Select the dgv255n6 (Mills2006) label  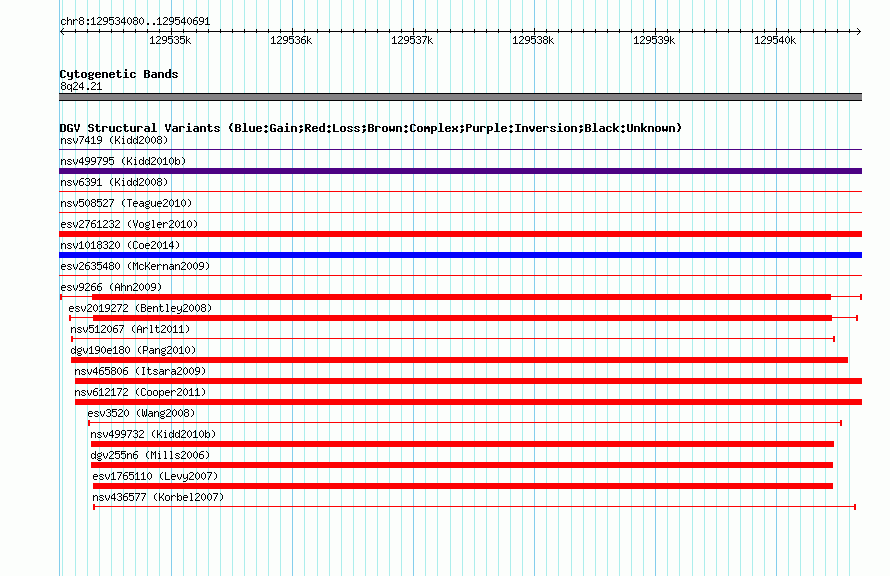(150, 455)
